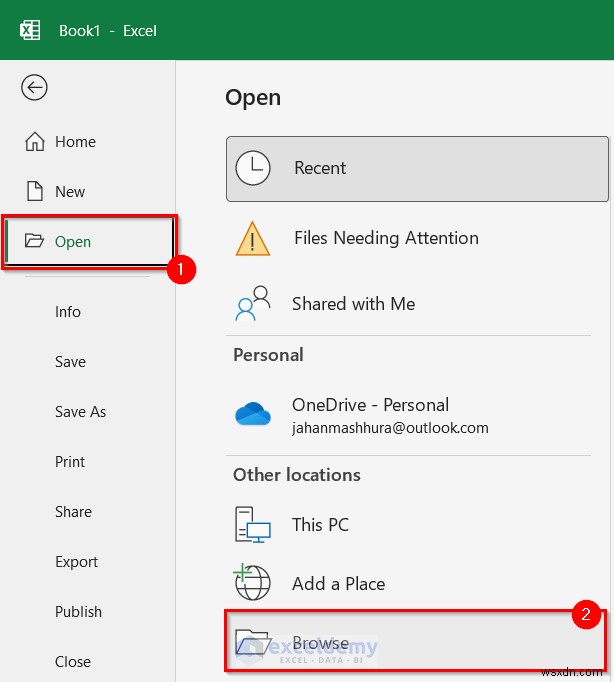The image size is (614, 682).
Task: Click the Shared with Me people icon
Action: pyautogui.click(x=253, y=303)
